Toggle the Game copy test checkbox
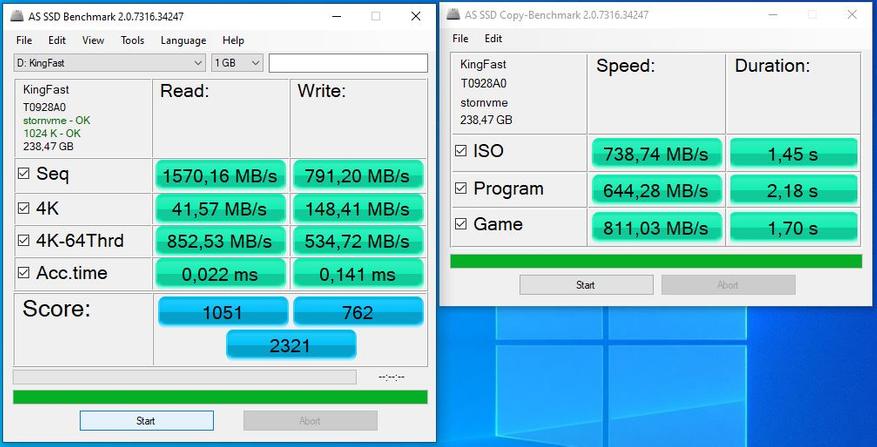Image resolution: width=877 pixels, height=447 pixels. (461, 224)
